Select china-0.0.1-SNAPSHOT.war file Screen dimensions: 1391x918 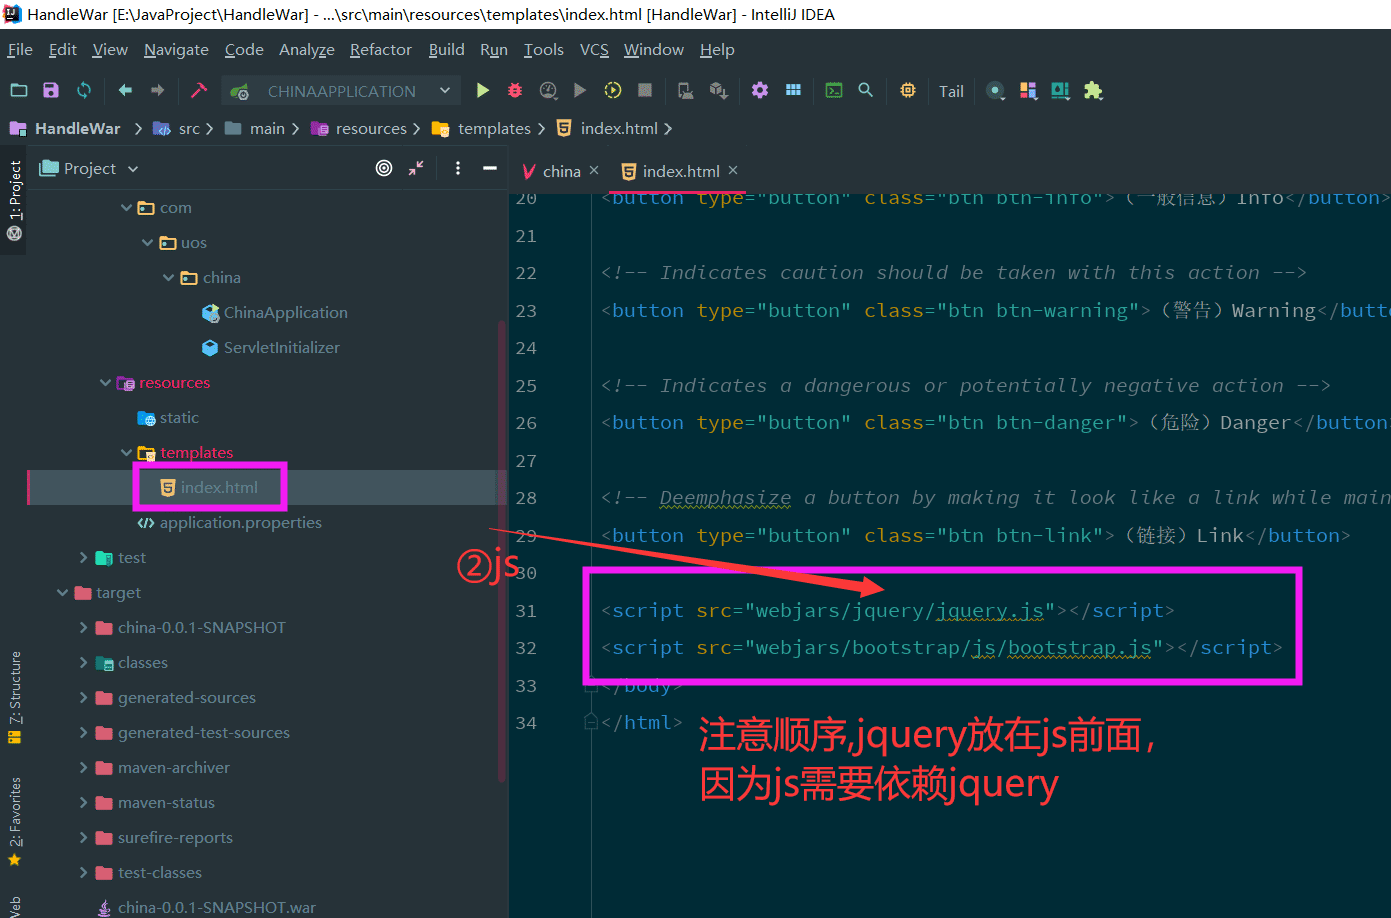point(206,908)
